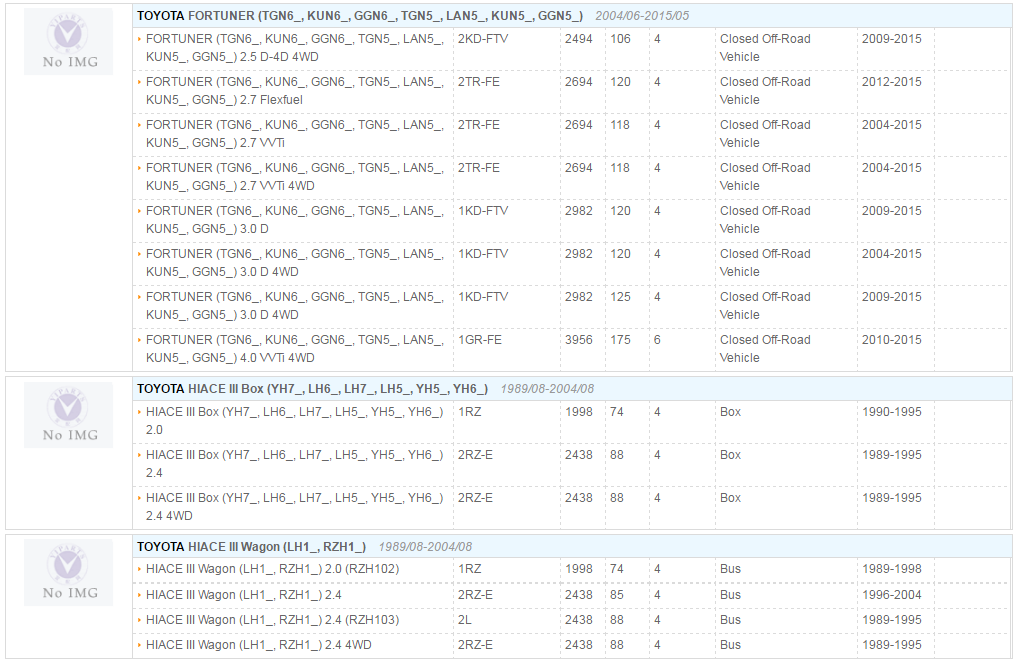Click power value 175
The height and width of the screenshot is (662, 1019).
(x=621, y=340)
